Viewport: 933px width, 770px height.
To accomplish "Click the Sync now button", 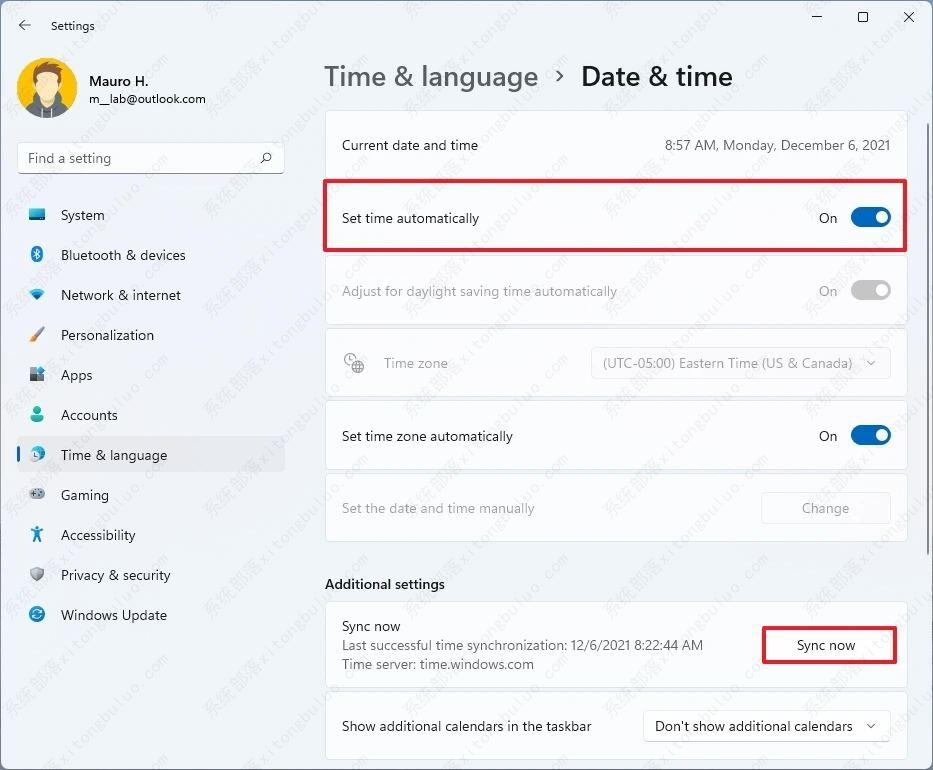I will (x=826, y=645).
